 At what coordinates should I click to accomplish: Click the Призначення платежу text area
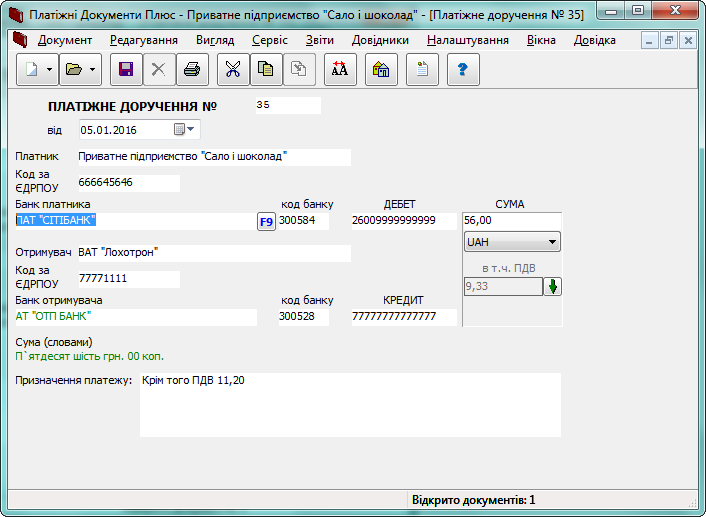pyautogui.click(x=350, y=404)
